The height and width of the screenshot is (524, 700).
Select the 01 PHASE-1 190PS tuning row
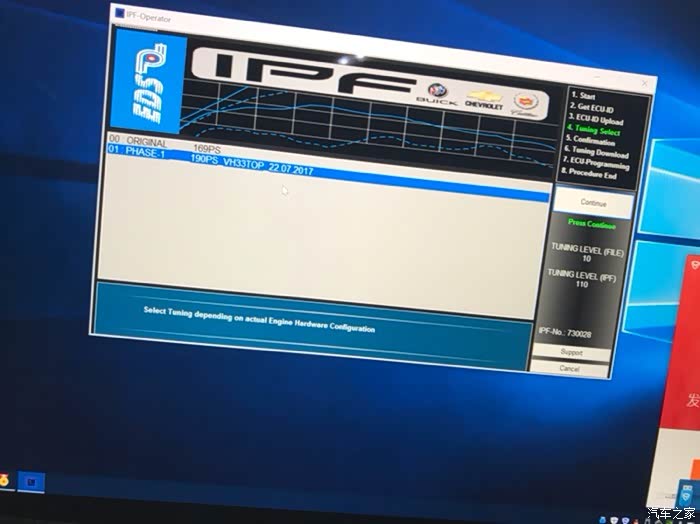coord(328,174)
